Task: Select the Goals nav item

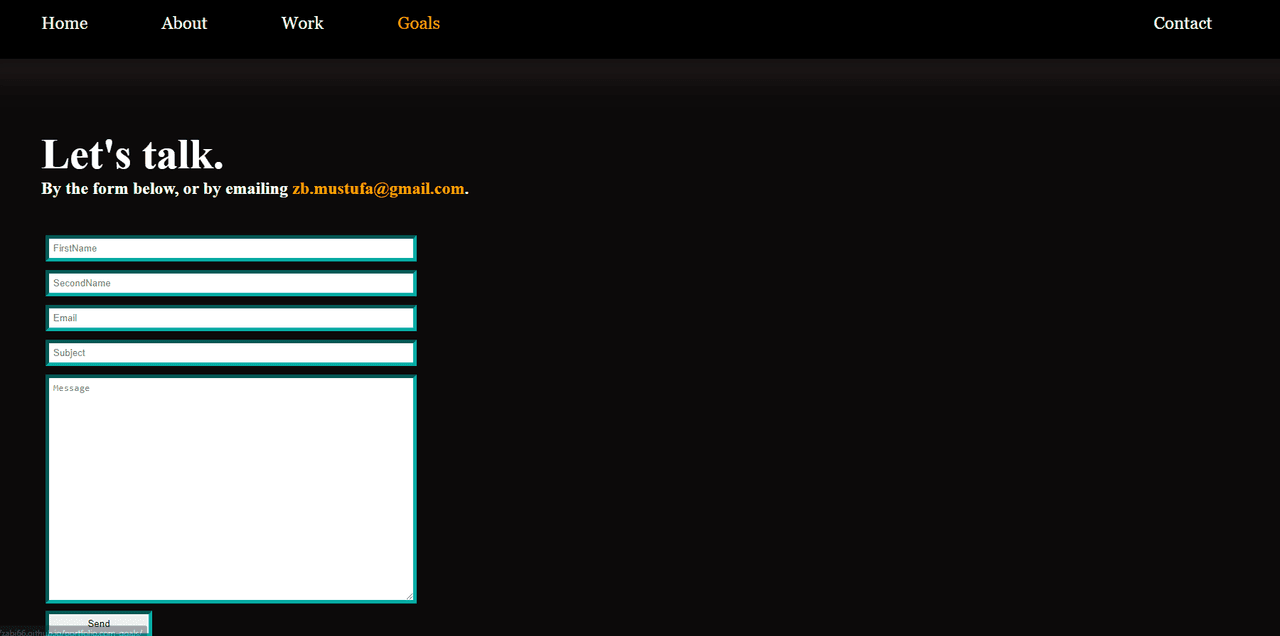Action: click(x=418, y=23)
